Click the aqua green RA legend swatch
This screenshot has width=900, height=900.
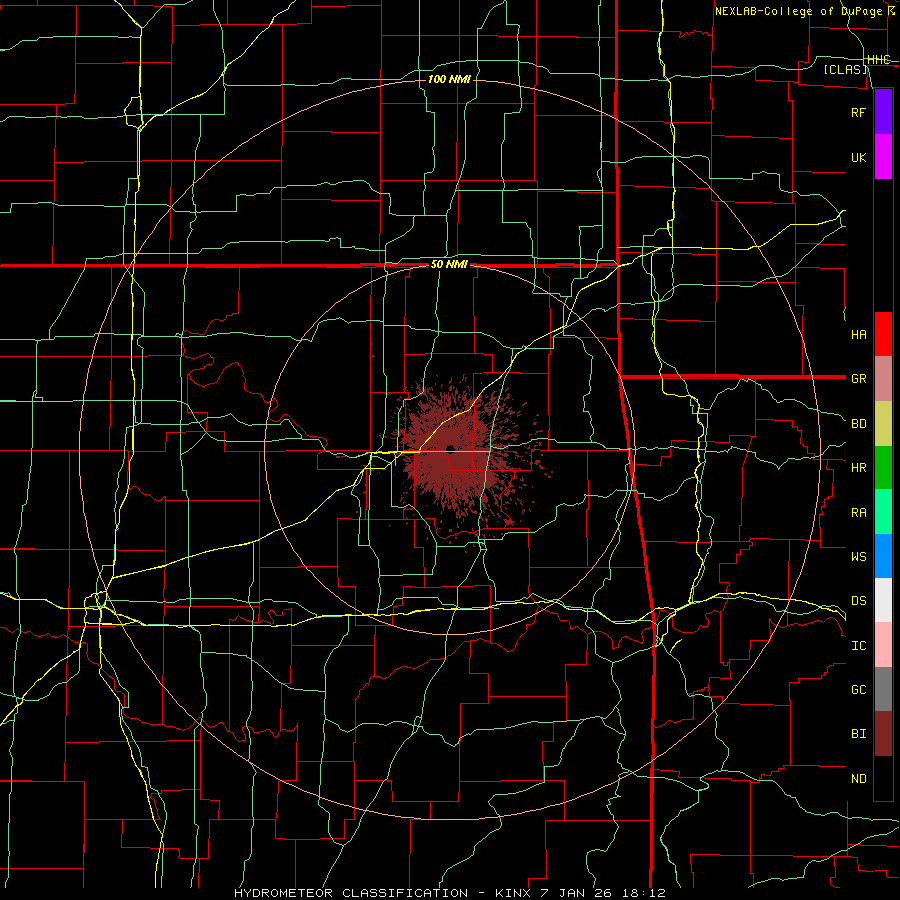pyautogui.click(x=883, y=512)
